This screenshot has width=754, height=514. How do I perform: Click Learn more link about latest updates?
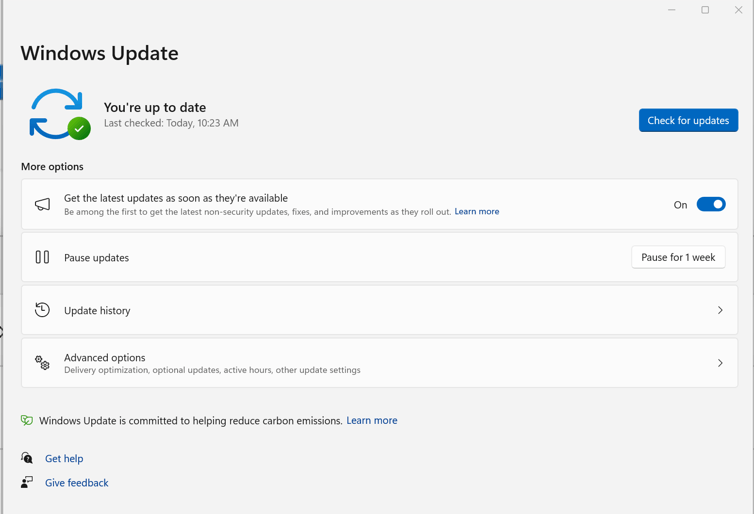pos(477,212)
